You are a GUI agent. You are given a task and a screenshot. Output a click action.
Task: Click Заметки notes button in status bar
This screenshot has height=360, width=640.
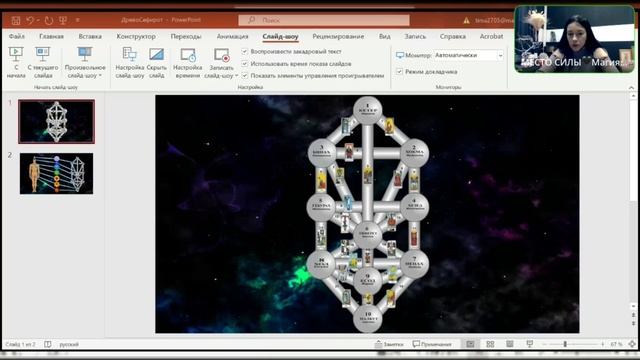tap(389, 344)
